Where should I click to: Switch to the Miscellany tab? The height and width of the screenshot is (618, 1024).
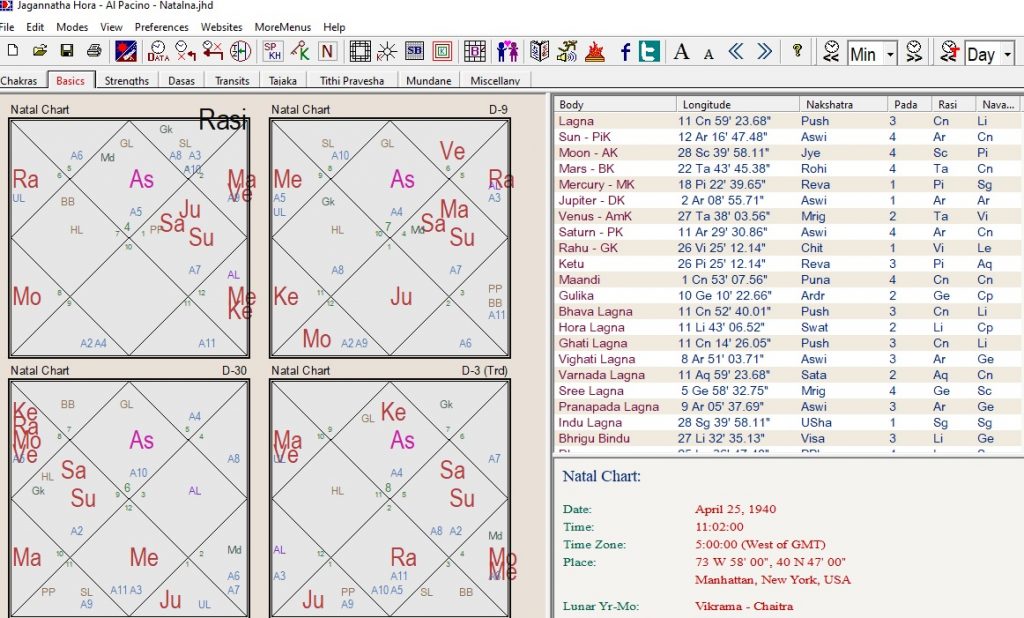(x=495, y=80)
